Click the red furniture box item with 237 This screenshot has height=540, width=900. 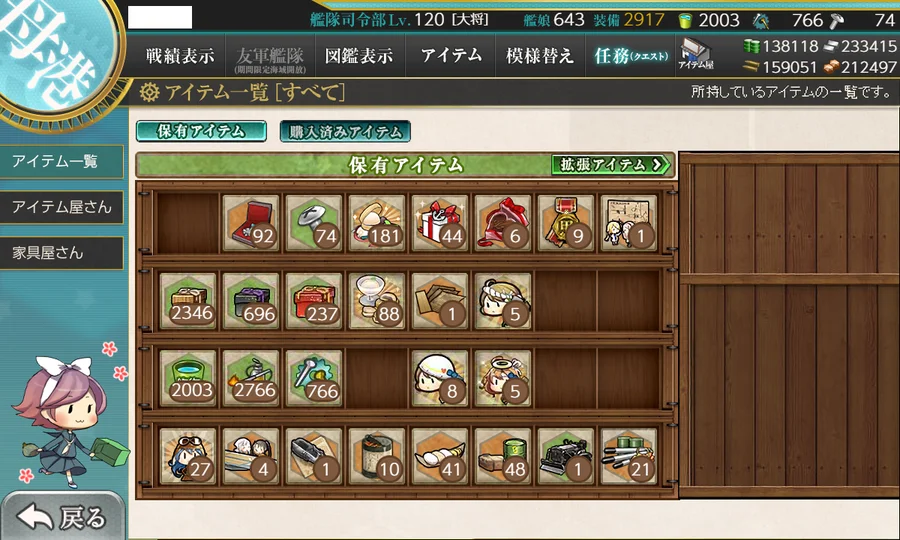pos(313,301)
